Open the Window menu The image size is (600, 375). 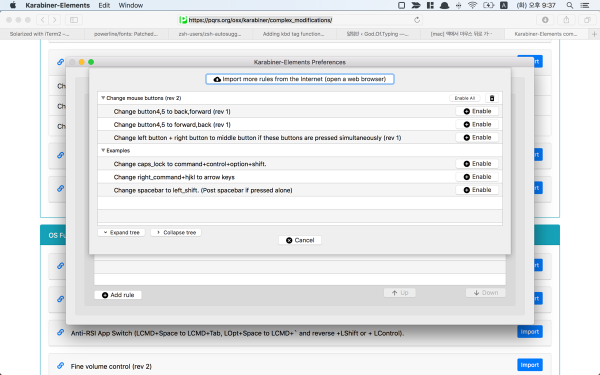[130, 5]
